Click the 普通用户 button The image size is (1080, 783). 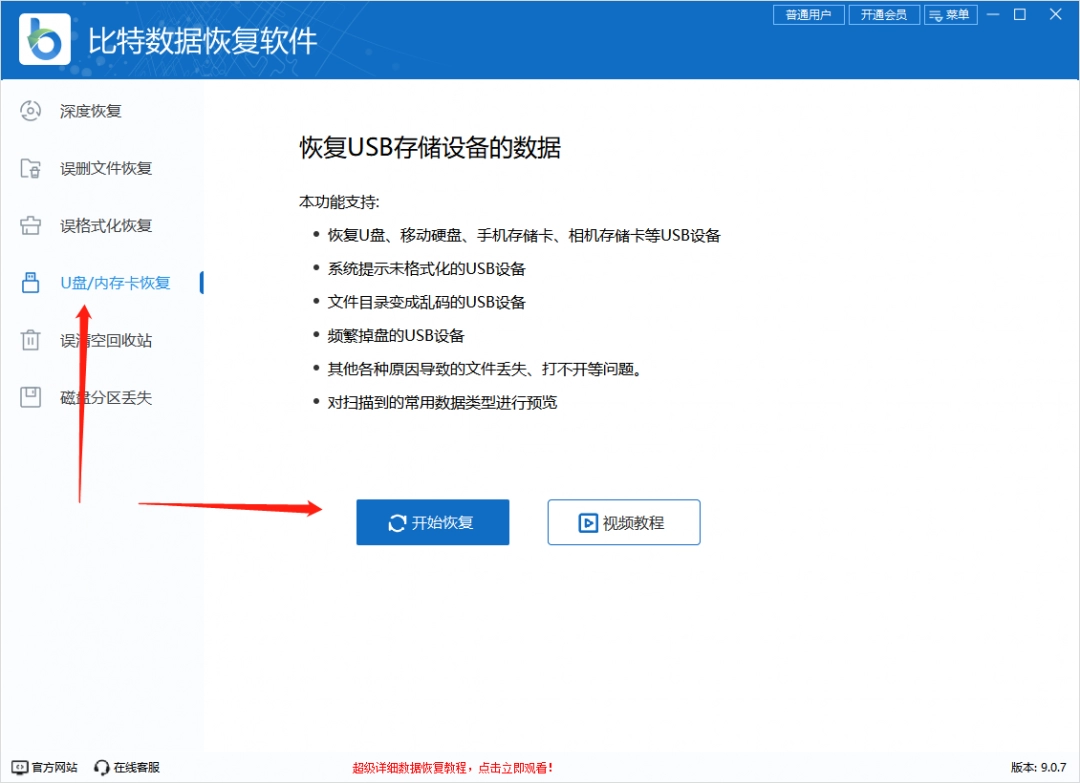click(x=809, y=14)
